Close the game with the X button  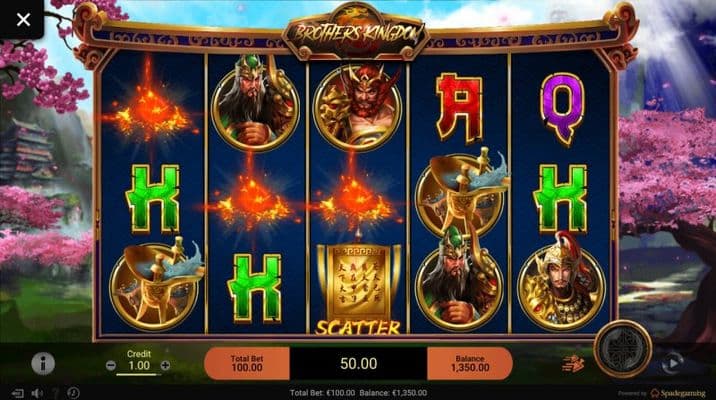(x=23, y=20)
